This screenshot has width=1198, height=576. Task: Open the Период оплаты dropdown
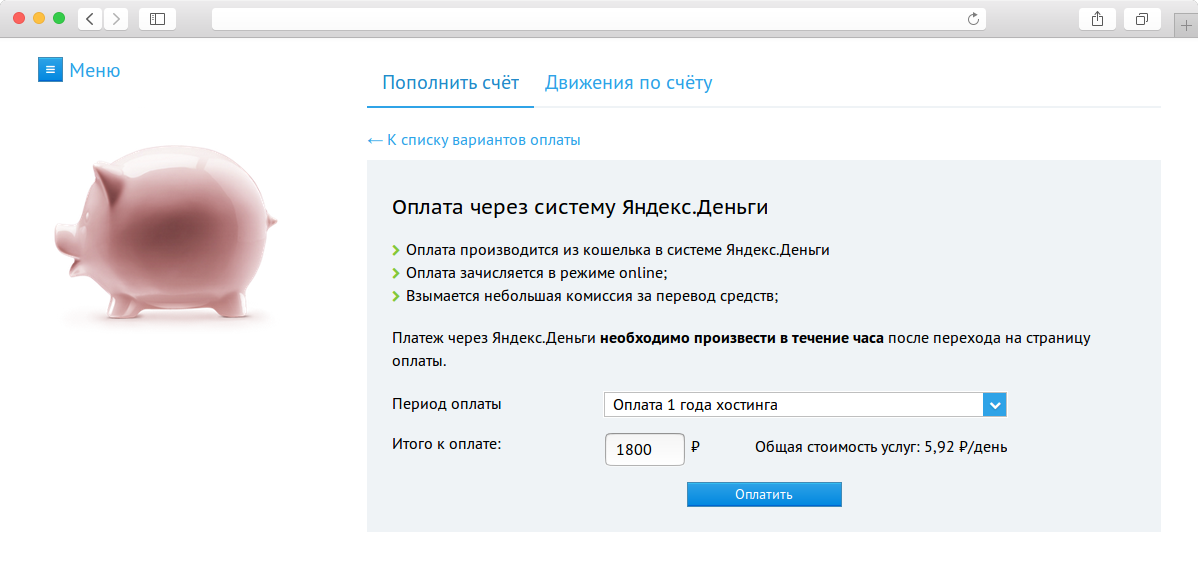[x=805, y=405]
